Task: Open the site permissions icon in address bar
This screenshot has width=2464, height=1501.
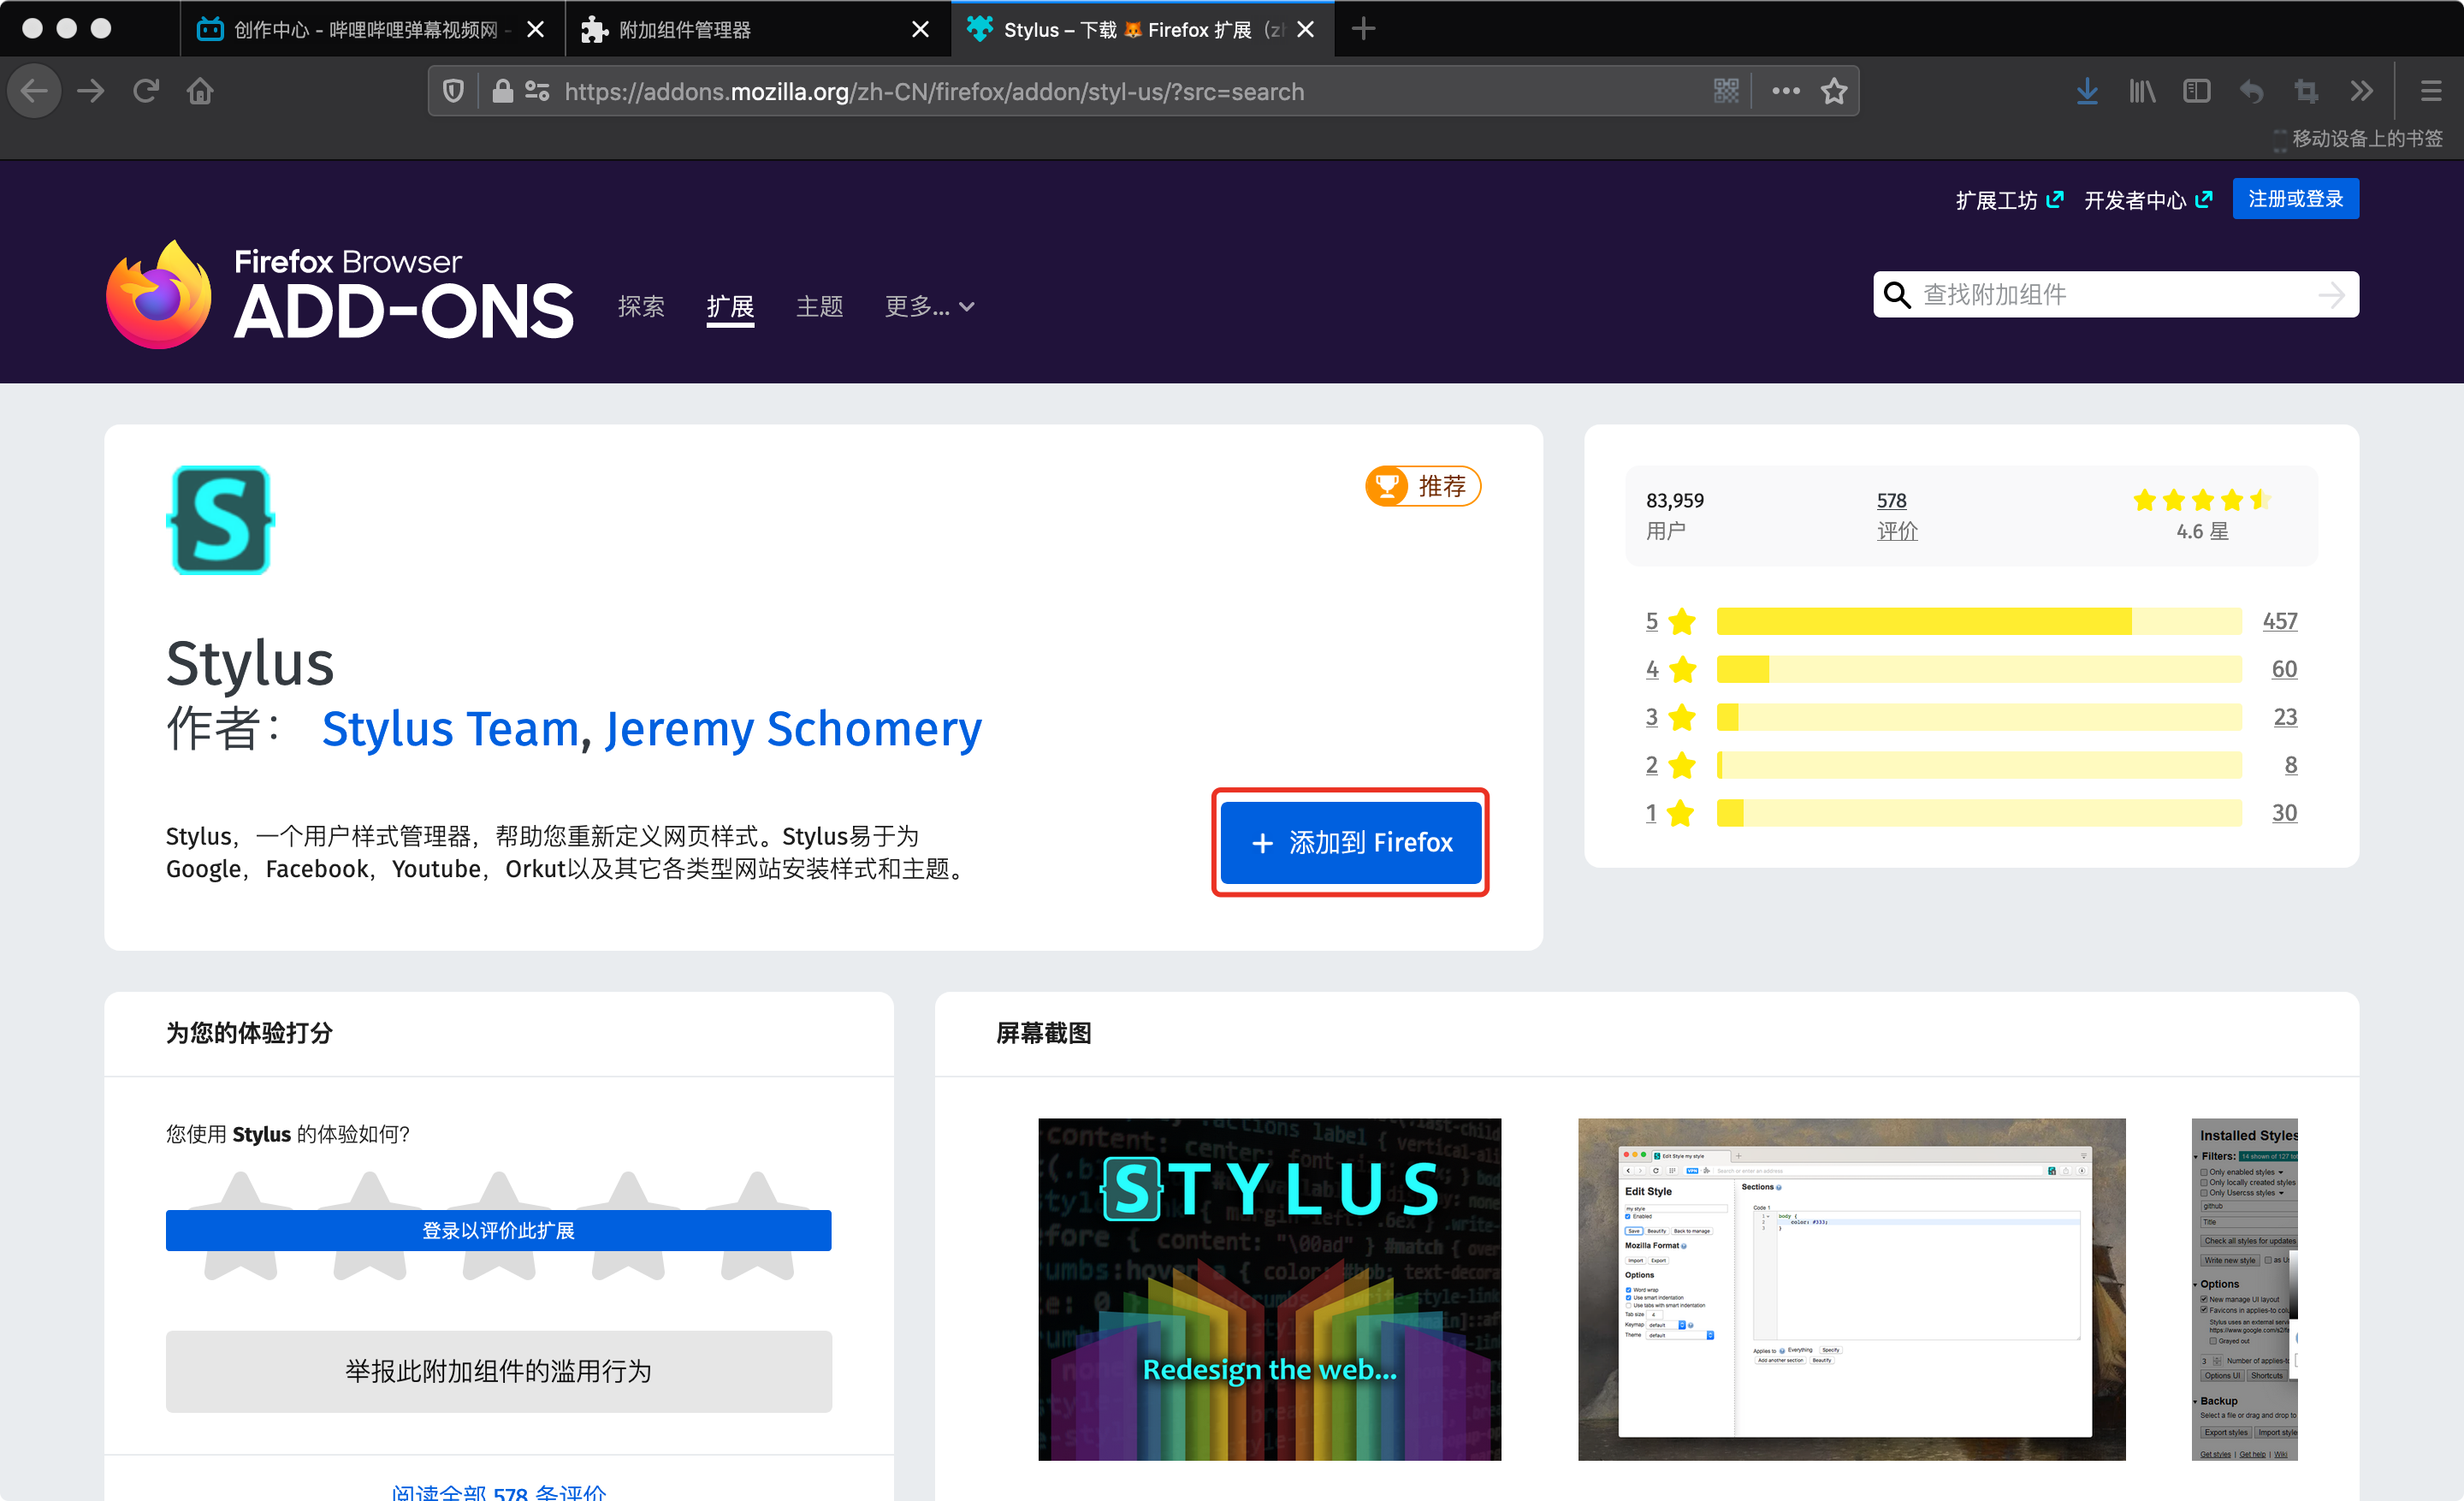Action: (537, 91)
